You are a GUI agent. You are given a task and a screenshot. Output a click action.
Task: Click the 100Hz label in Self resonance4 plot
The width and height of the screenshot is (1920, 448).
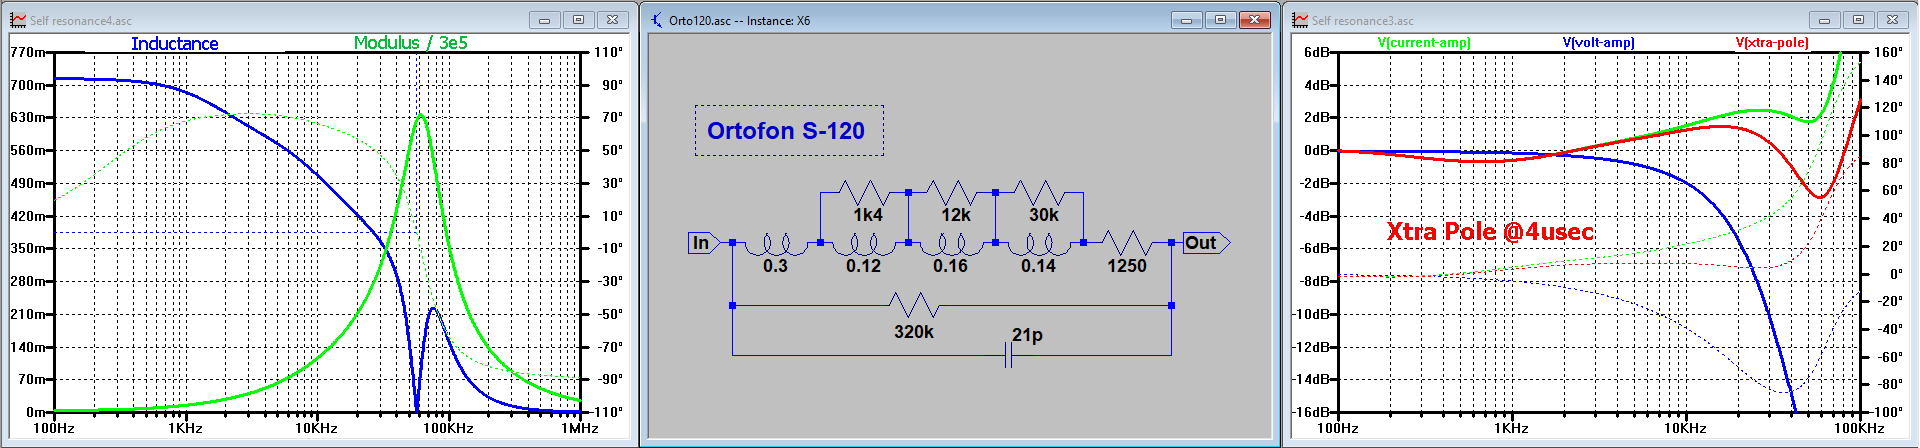pyautogui.click(x=54, y=428)
